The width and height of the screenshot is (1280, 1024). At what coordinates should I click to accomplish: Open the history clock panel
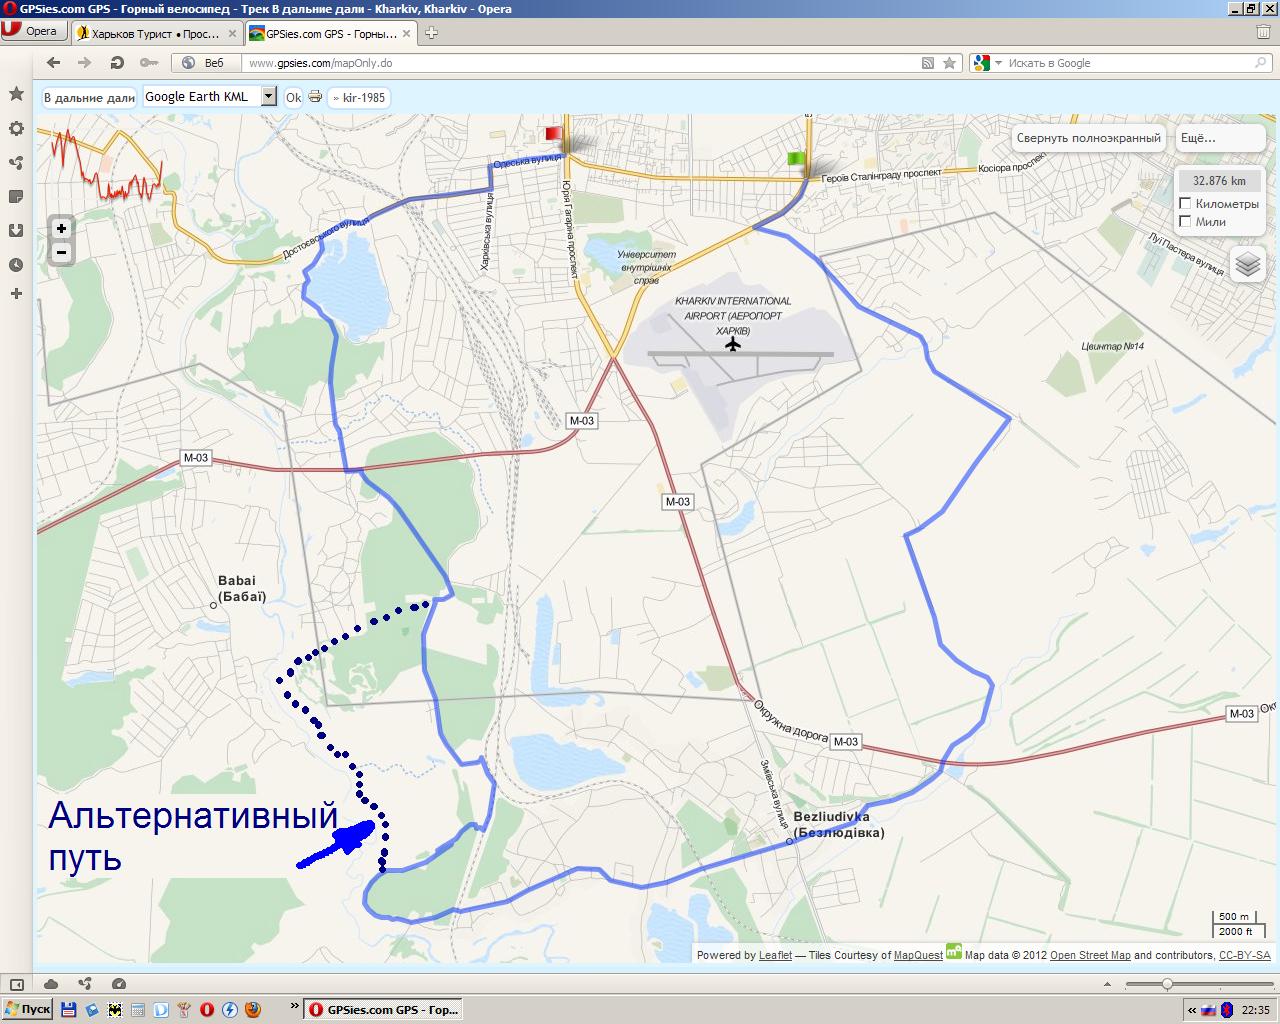(16, 265)
